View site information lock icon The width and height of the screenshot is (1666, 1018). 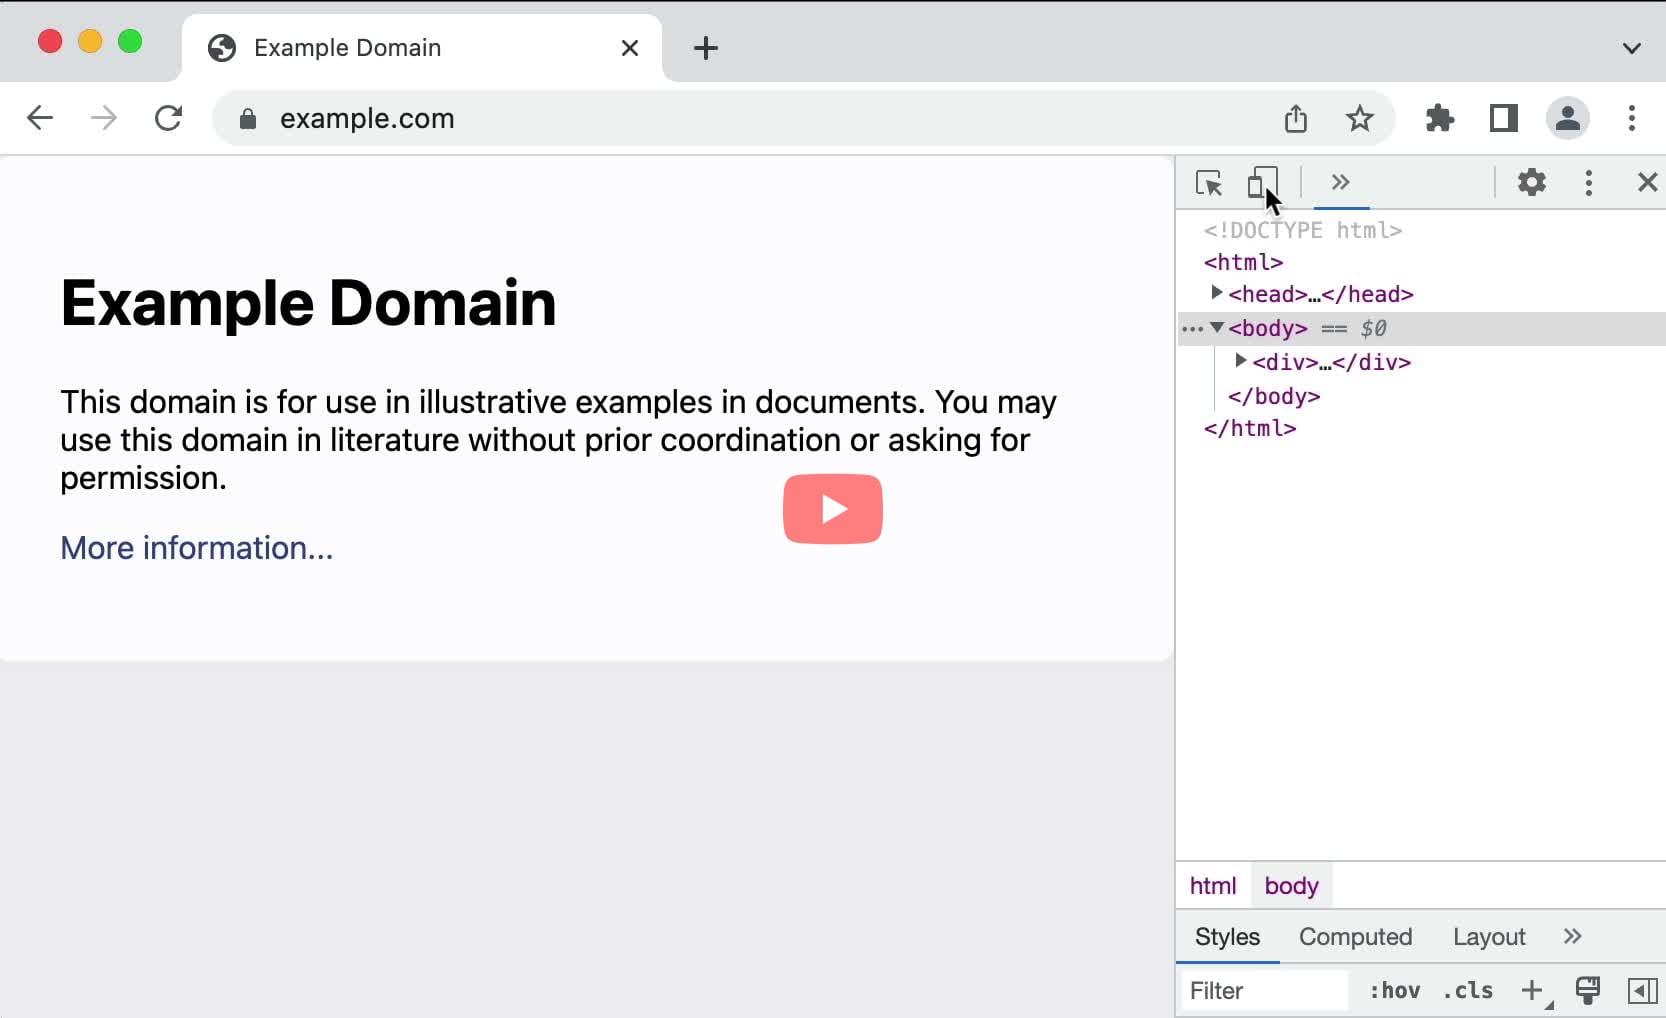pyautogui.click(x=248, y=119)
